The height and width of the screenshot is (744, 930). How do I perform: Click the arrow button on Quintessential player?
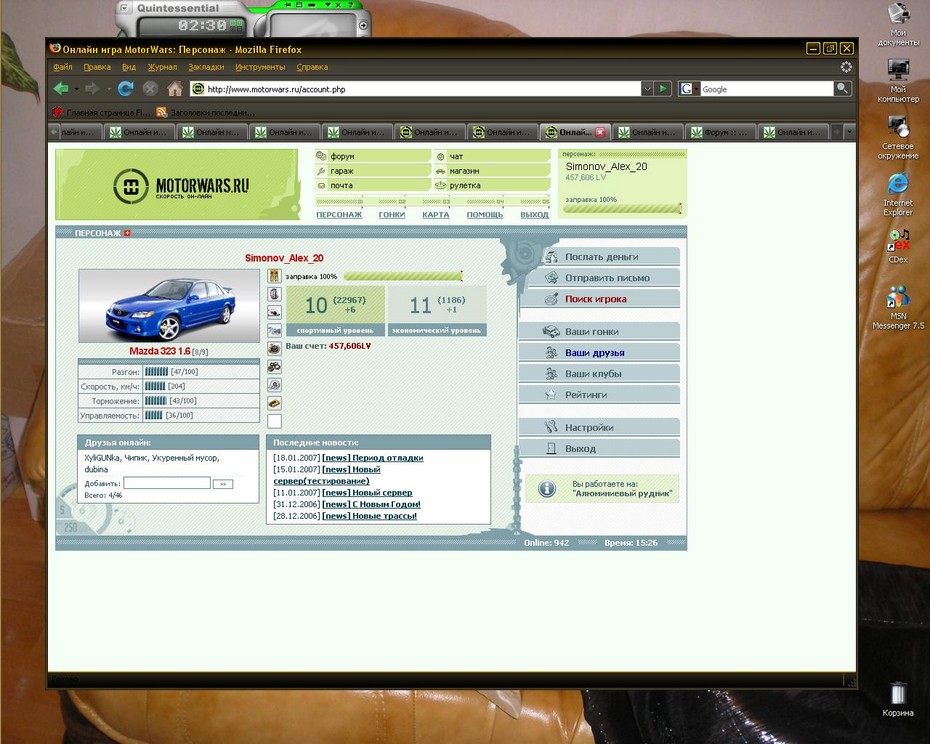363,25
